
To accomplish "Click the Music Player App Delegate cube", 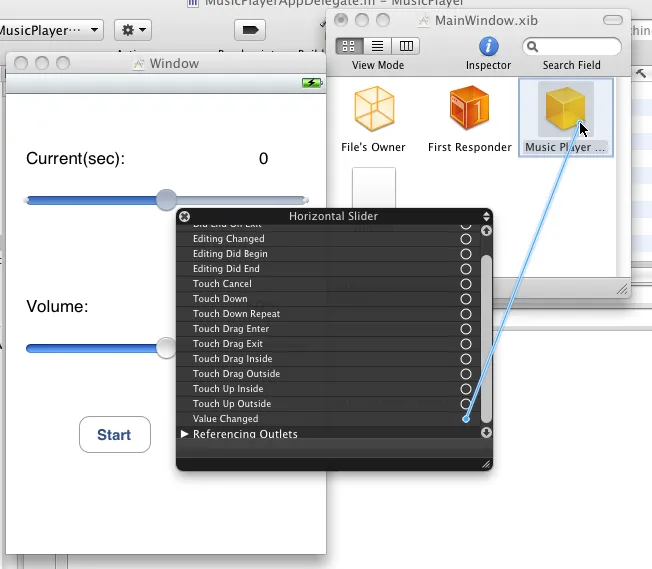I will coord(565,111).
